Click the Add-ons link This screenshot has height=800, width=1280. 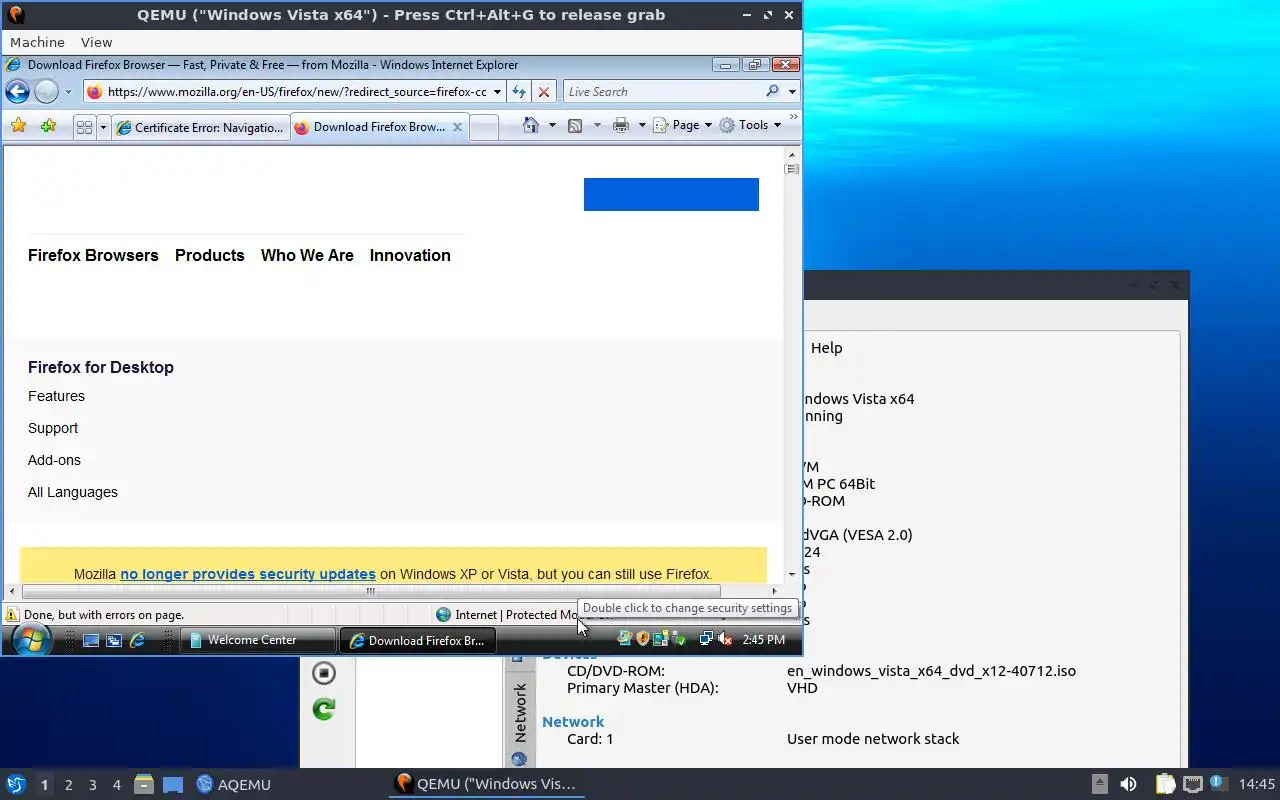(x=54, y=460)
